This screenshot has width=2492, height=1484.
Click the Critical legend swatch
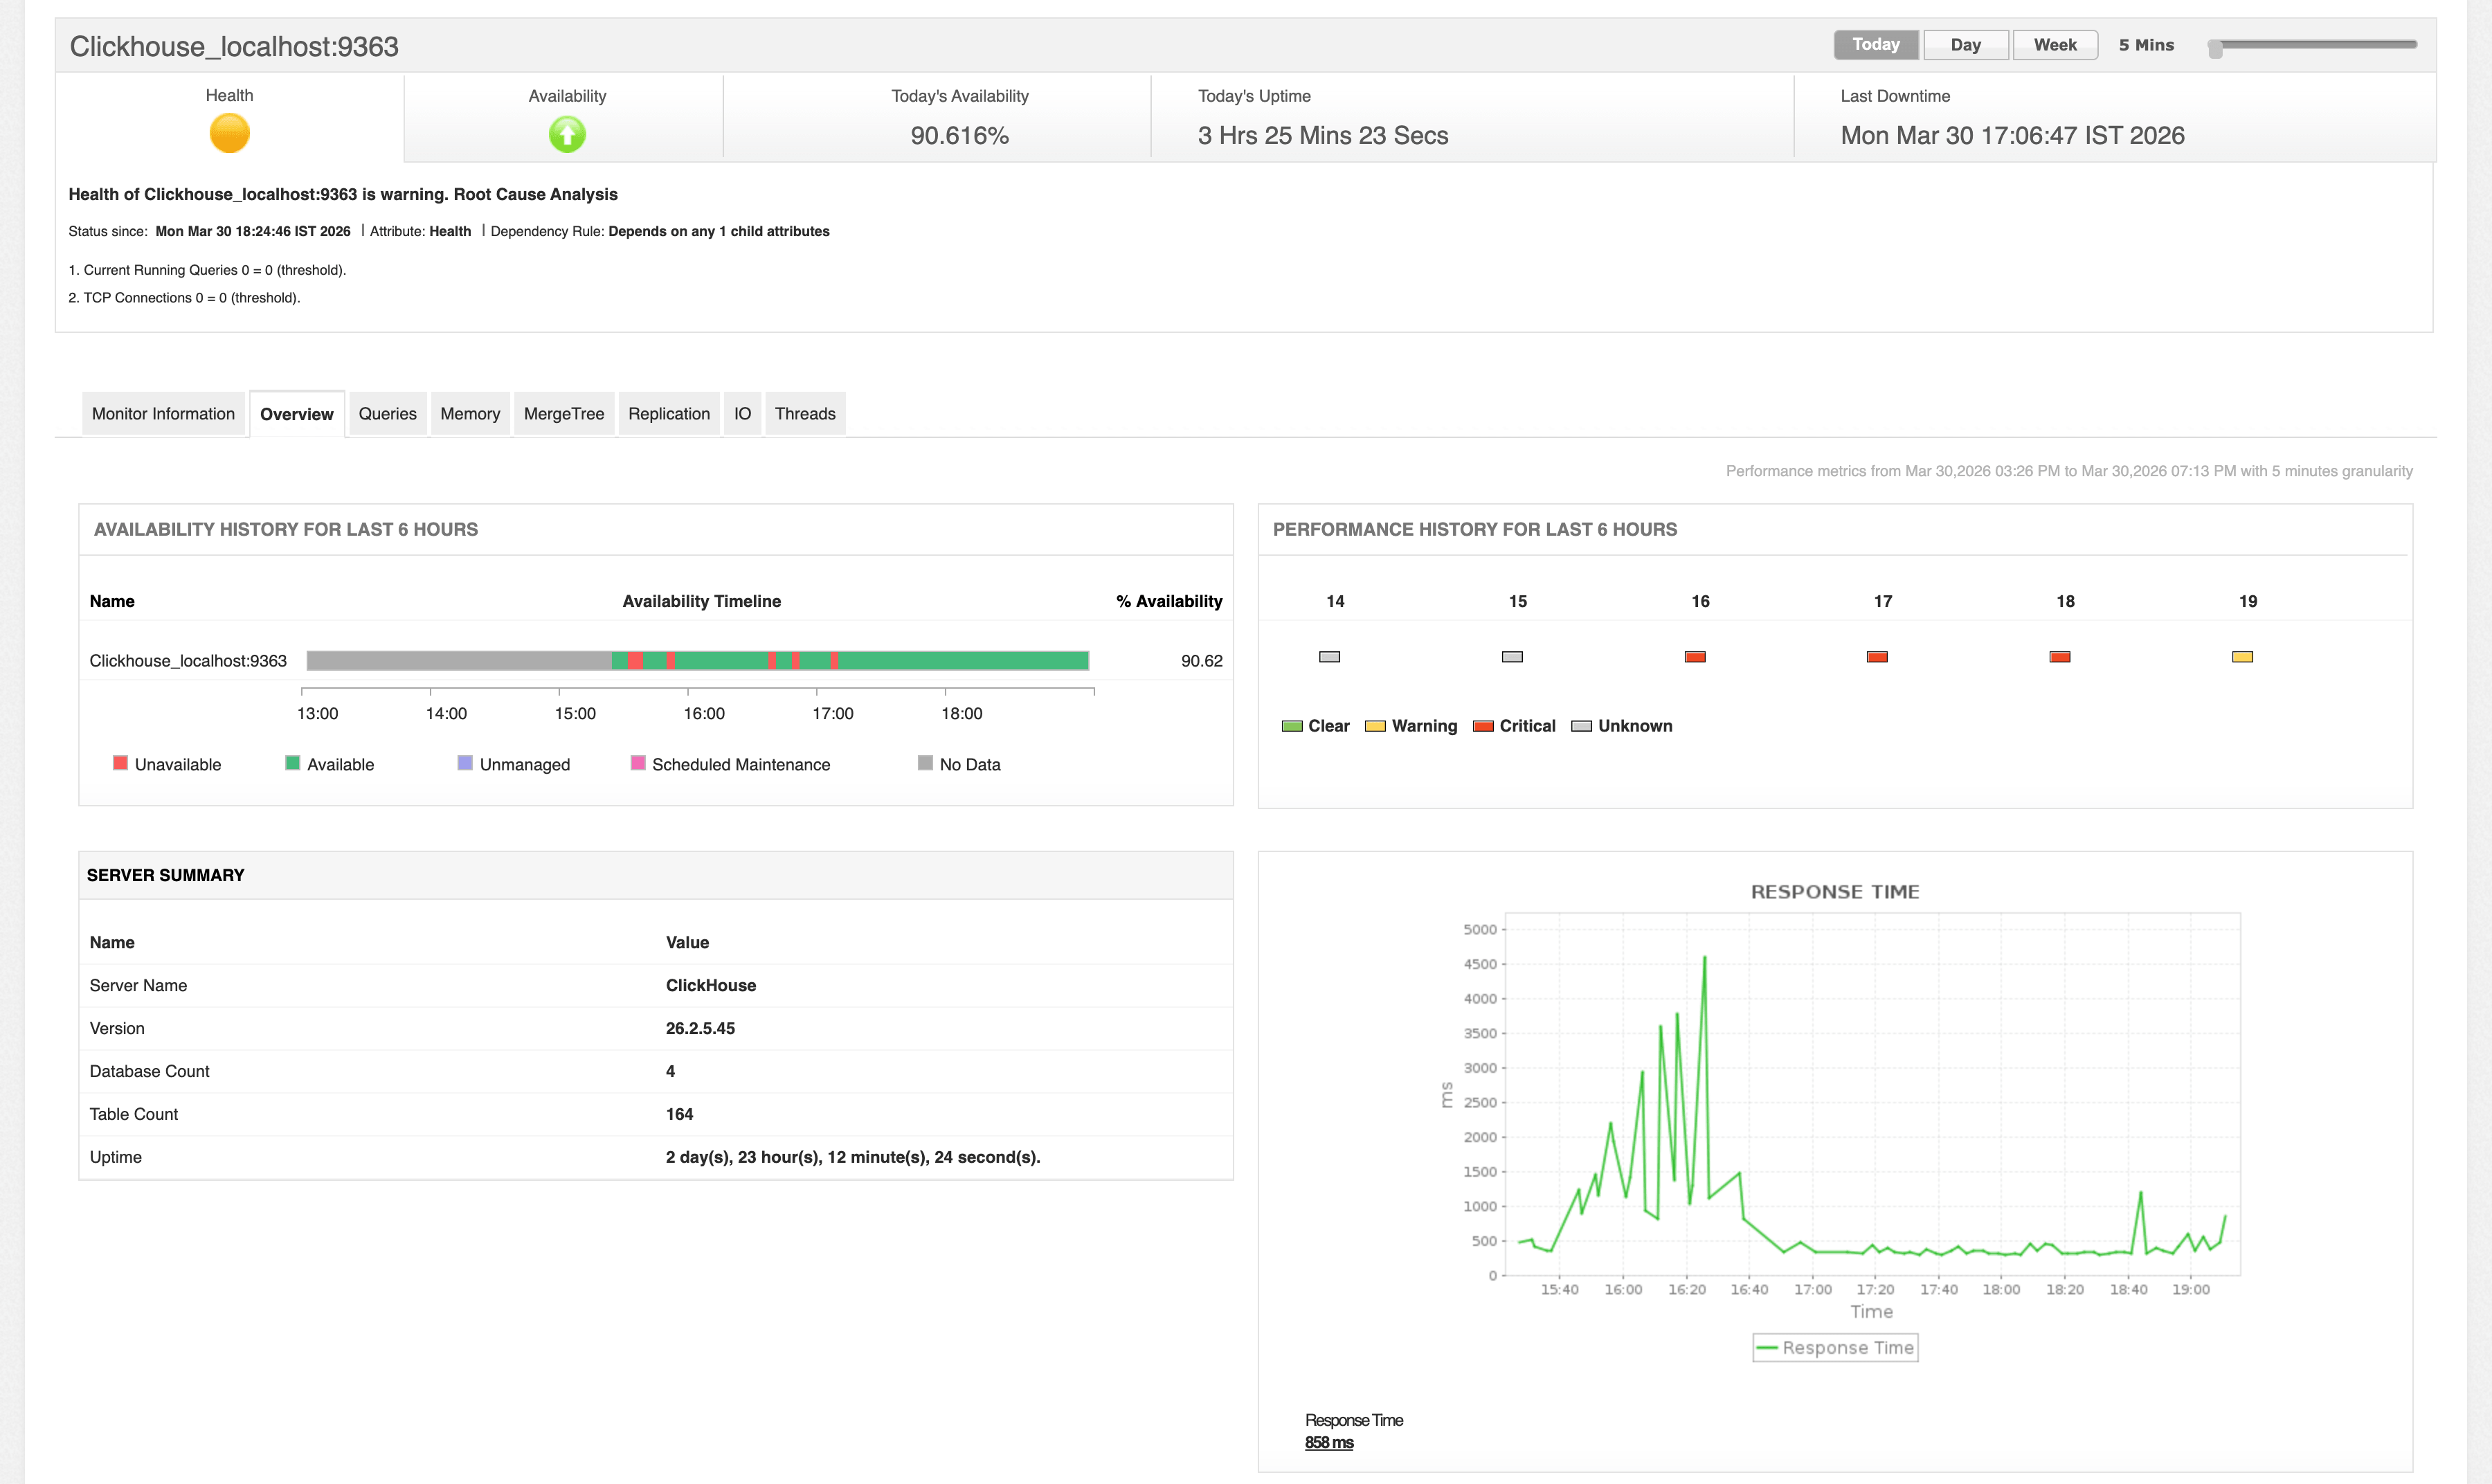1484,726
